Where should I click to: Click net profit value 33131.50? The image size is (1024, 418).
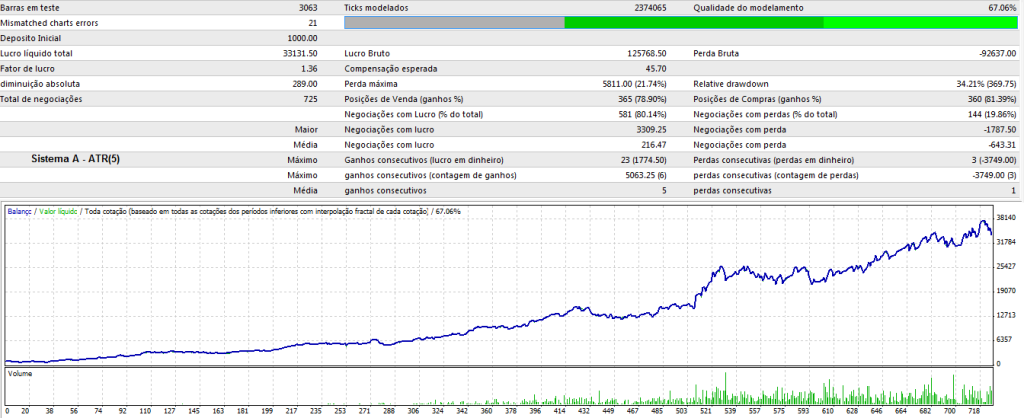(x=300, y=54)
